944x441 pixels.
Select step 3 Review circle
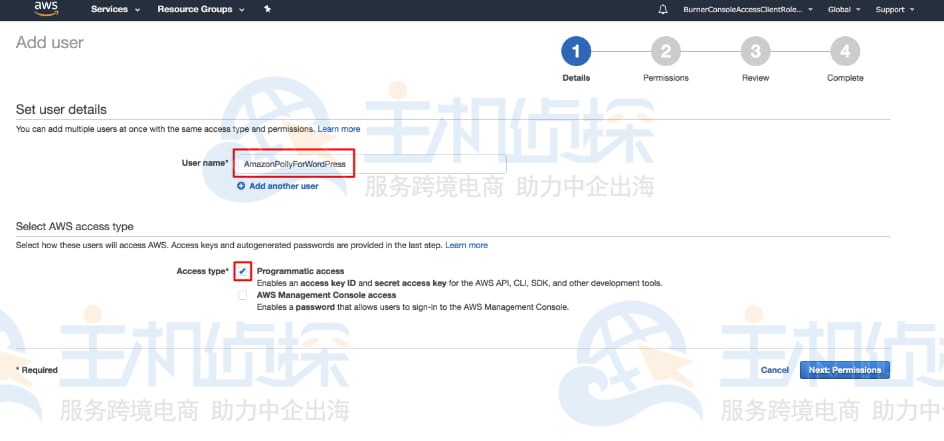click(756, 52)
